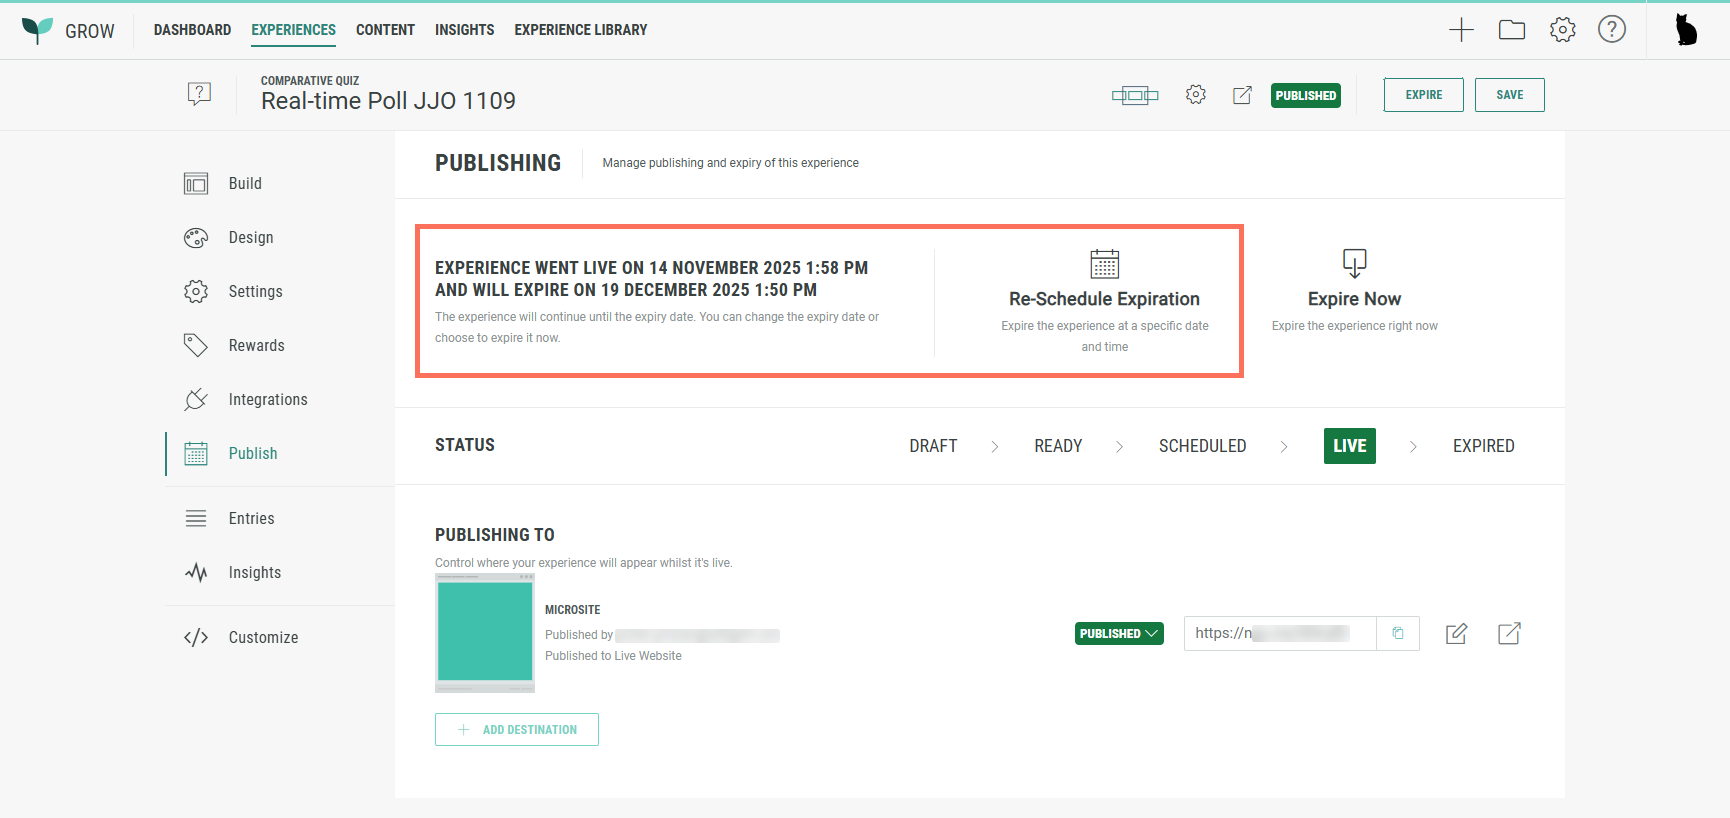Click the microsite URL field
1730x818 pixels.
[1280, 633]
